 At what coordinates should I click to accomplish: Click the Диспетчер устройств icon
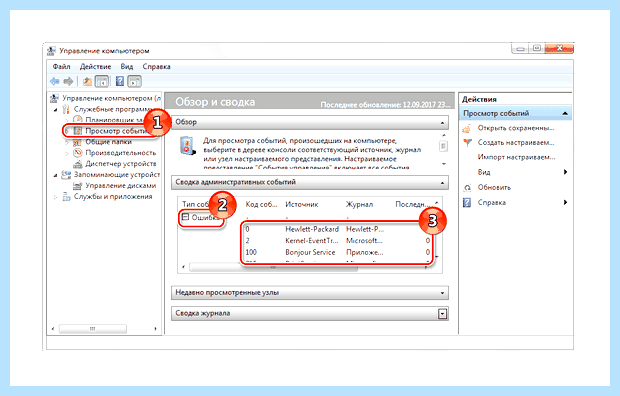78,164
